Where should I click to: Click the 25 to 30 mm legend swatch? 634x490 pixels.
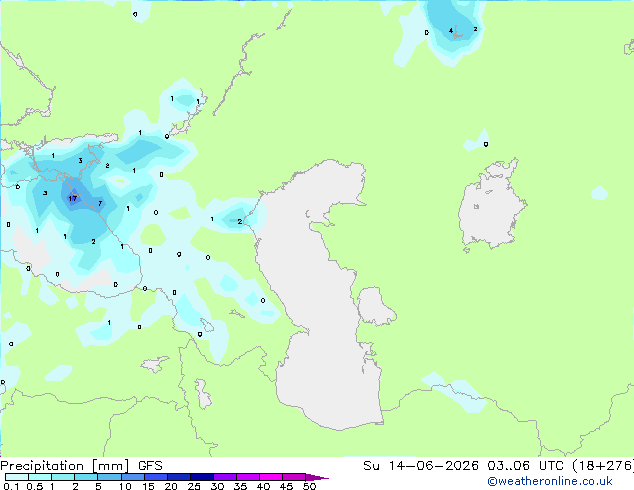click(x=201, y=477)
